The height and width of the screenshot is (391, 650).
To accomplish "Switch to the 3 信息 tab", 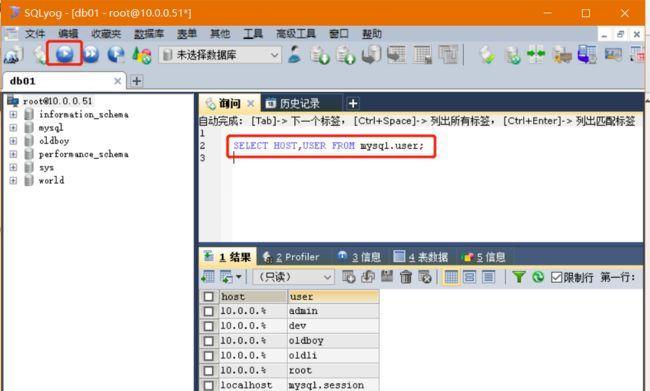I will 359,257.
